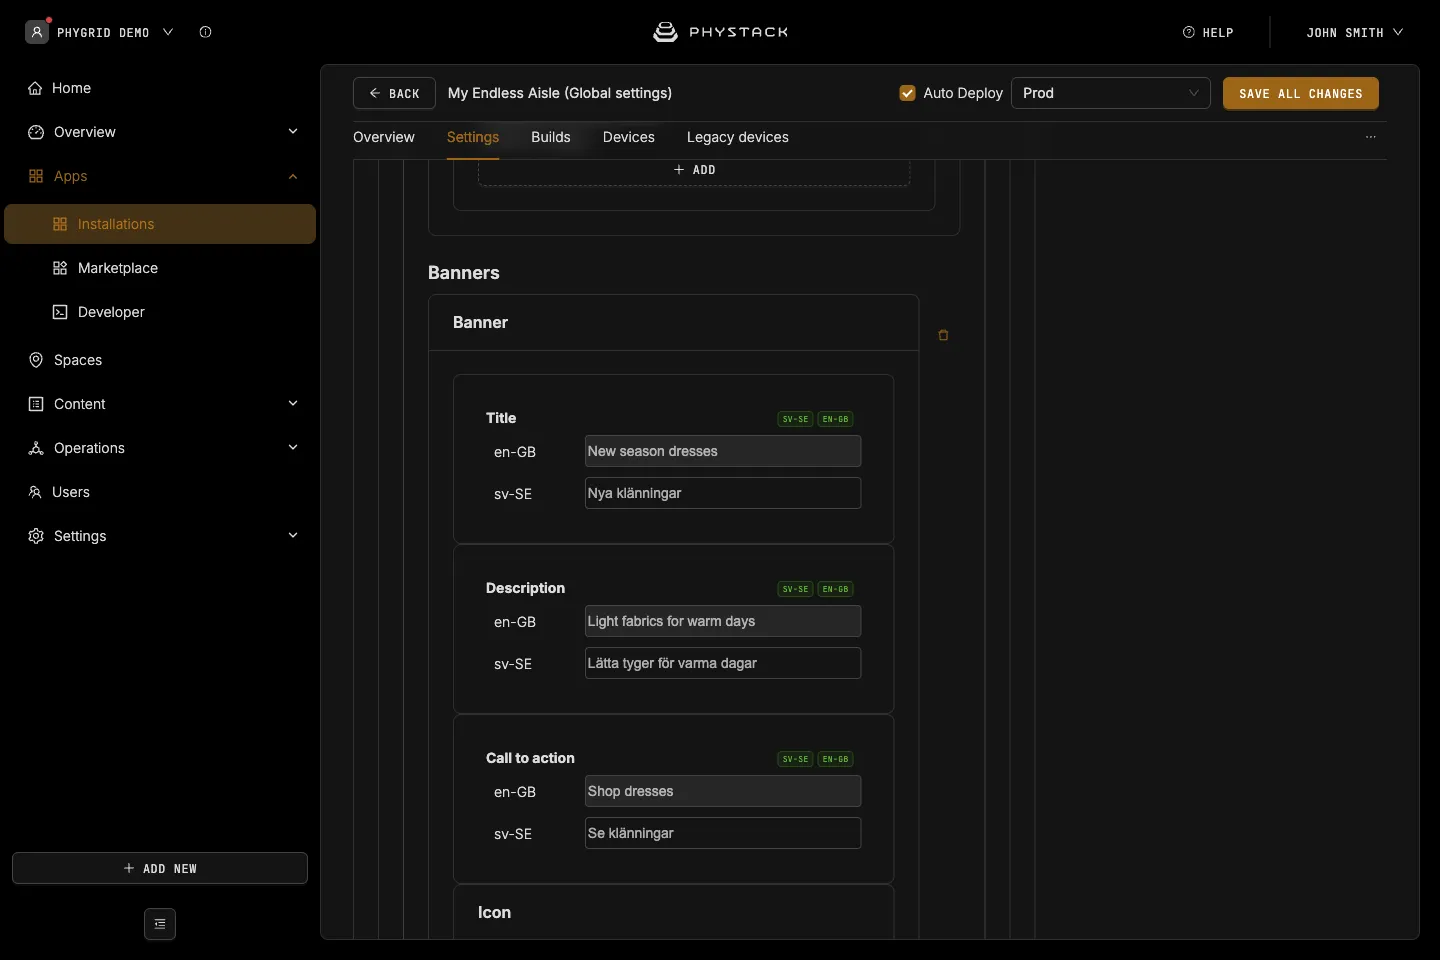This screenshot has height=960, width=1440.
Task: Click the Phystack logo in header
Action: click(720, 32)
